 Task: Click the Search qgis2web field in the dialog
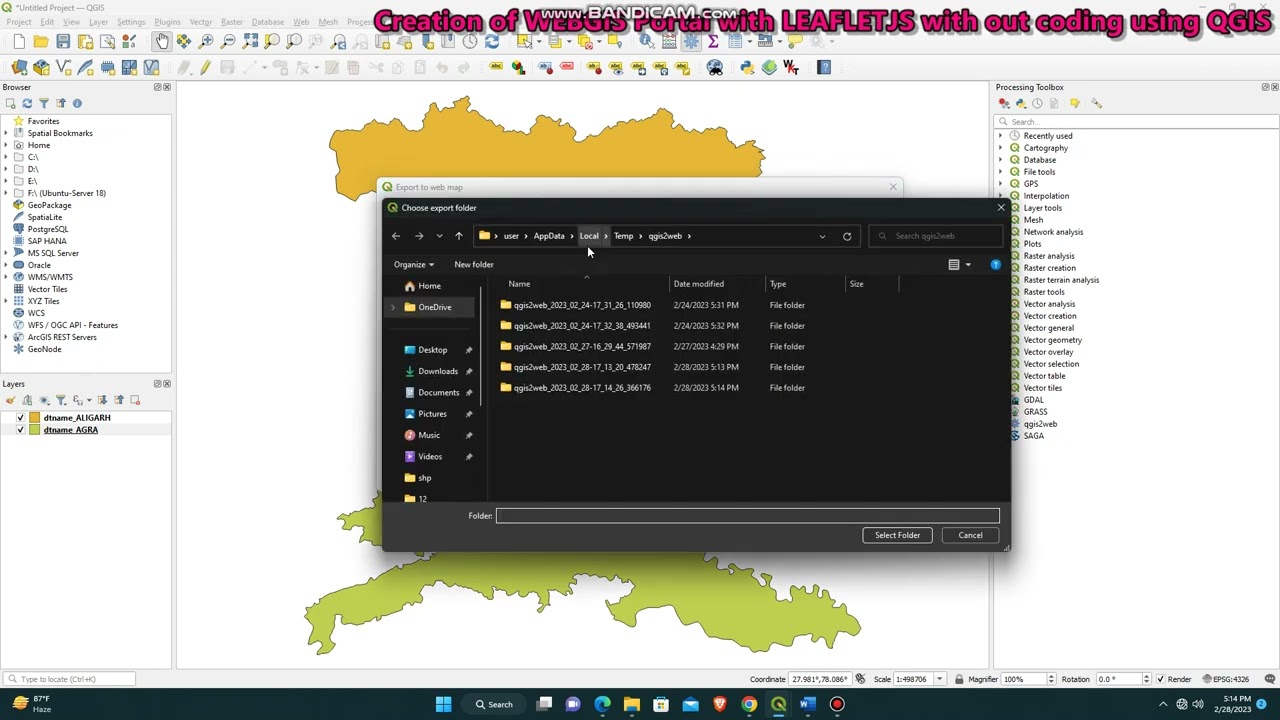pyautogui.click(x=935, y=236)
